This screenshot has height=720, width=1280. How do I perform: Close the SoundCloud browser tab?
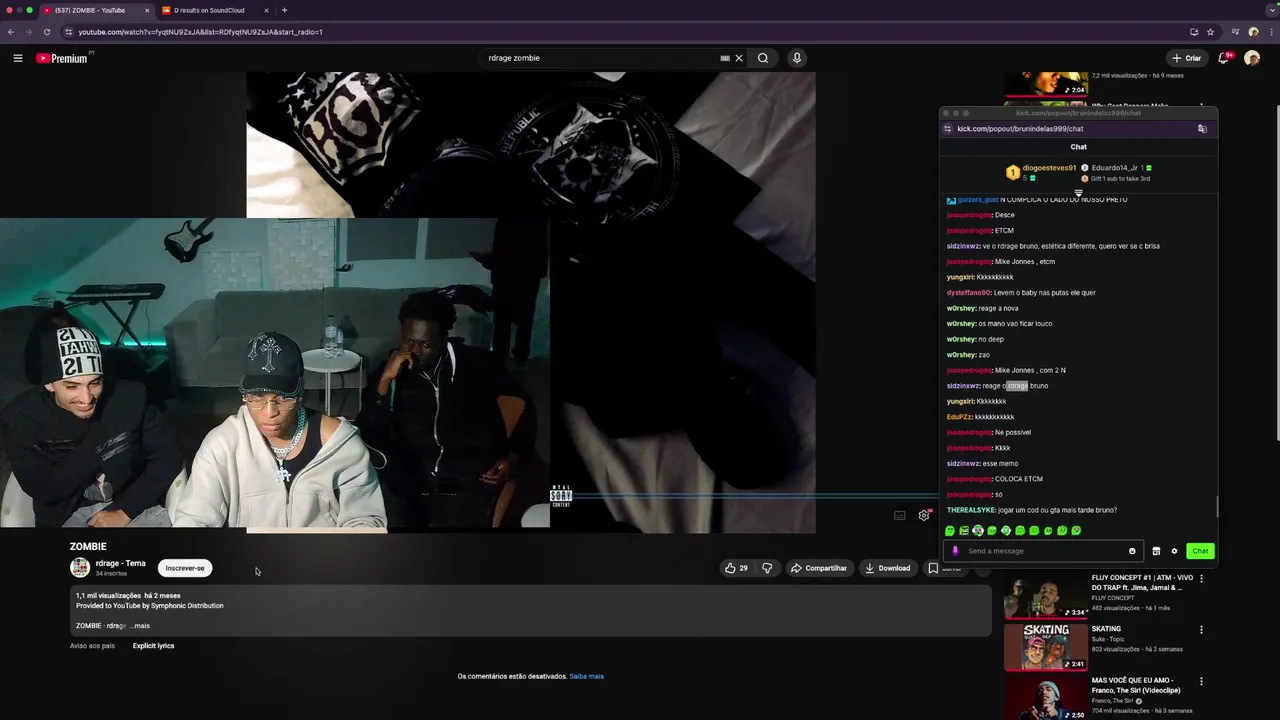[266, 10]
